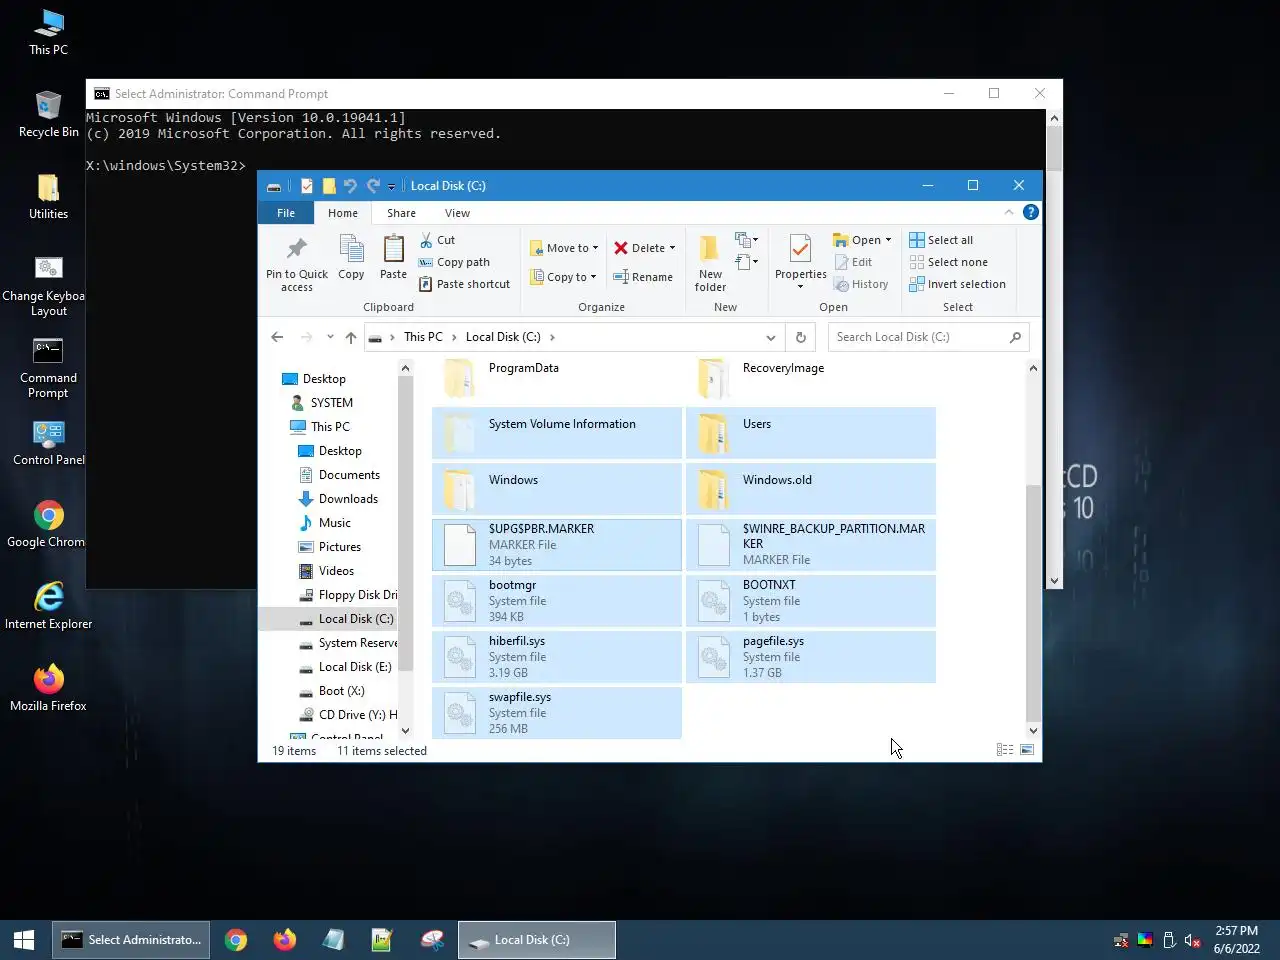Click 'Local Disk (C:)' in the address breadcrumb

click(x=503, y=337)
